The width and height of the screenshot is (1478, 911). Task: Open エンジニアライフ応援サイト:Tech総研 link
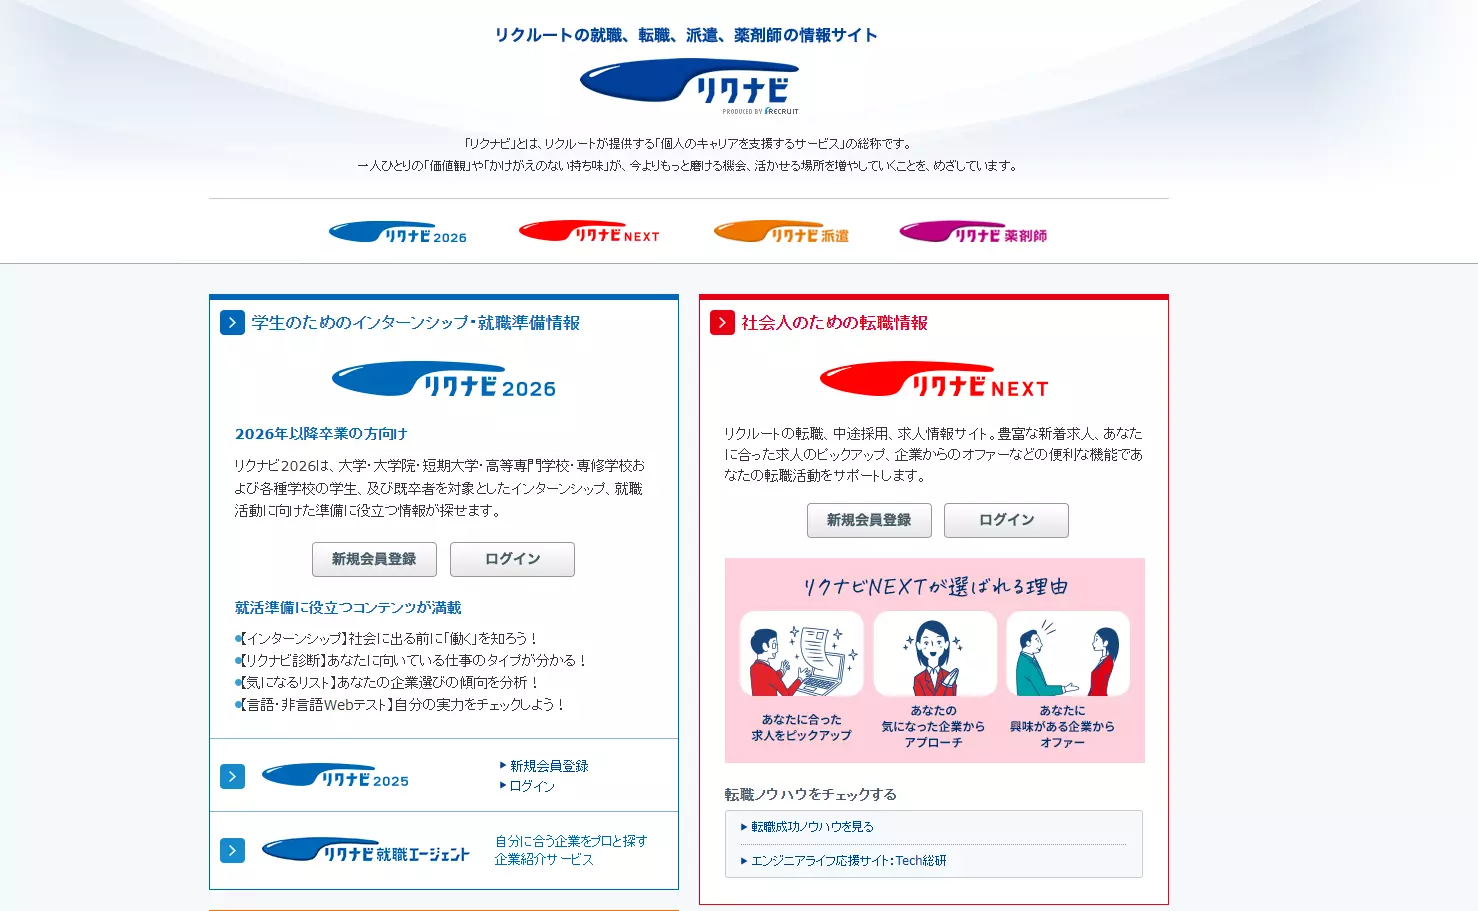843,861
